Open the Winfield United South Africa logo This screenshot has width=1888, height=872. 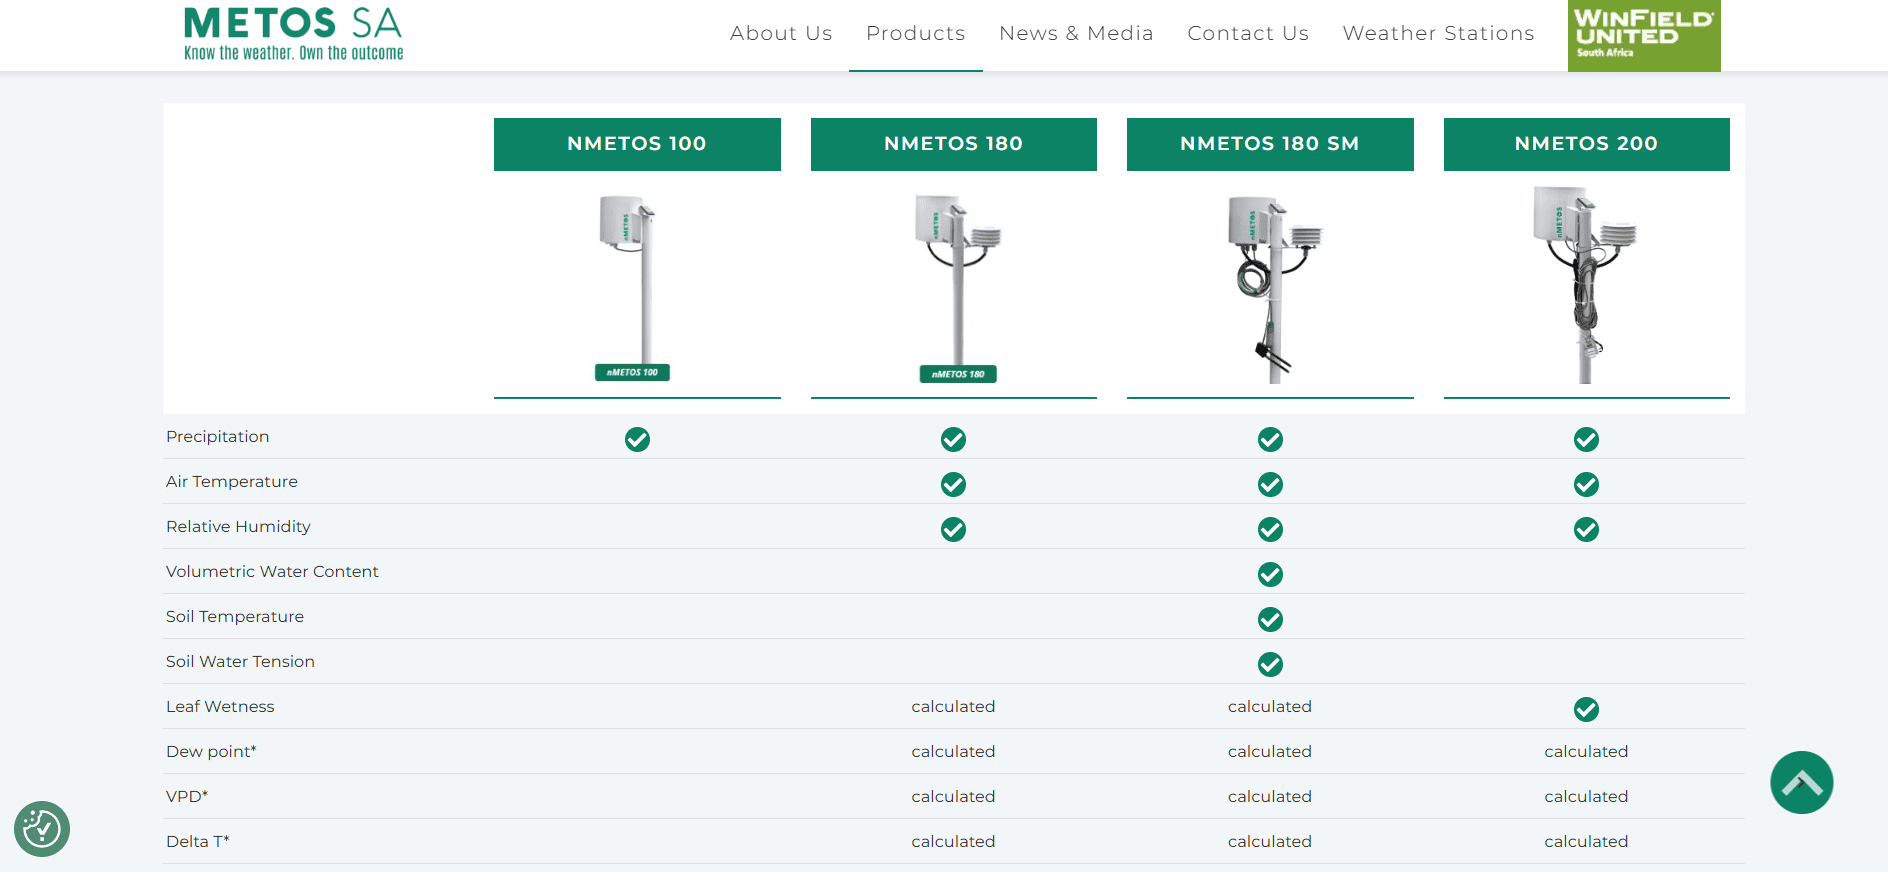coord(1644,36)
